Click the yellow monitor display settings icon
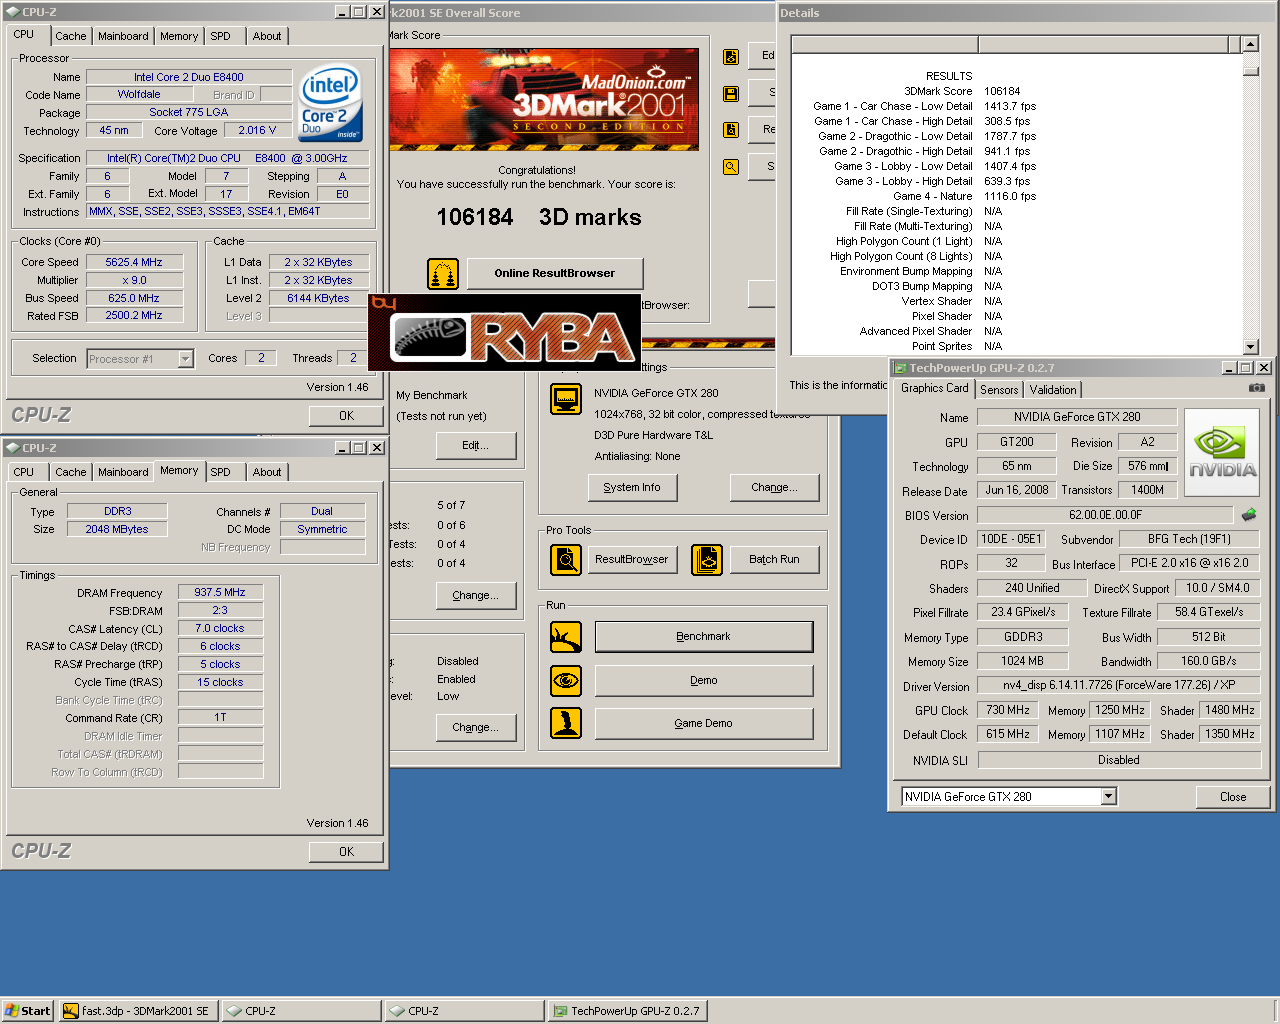Viewport: 1280px width, 1024px height. tap(566, 399)
